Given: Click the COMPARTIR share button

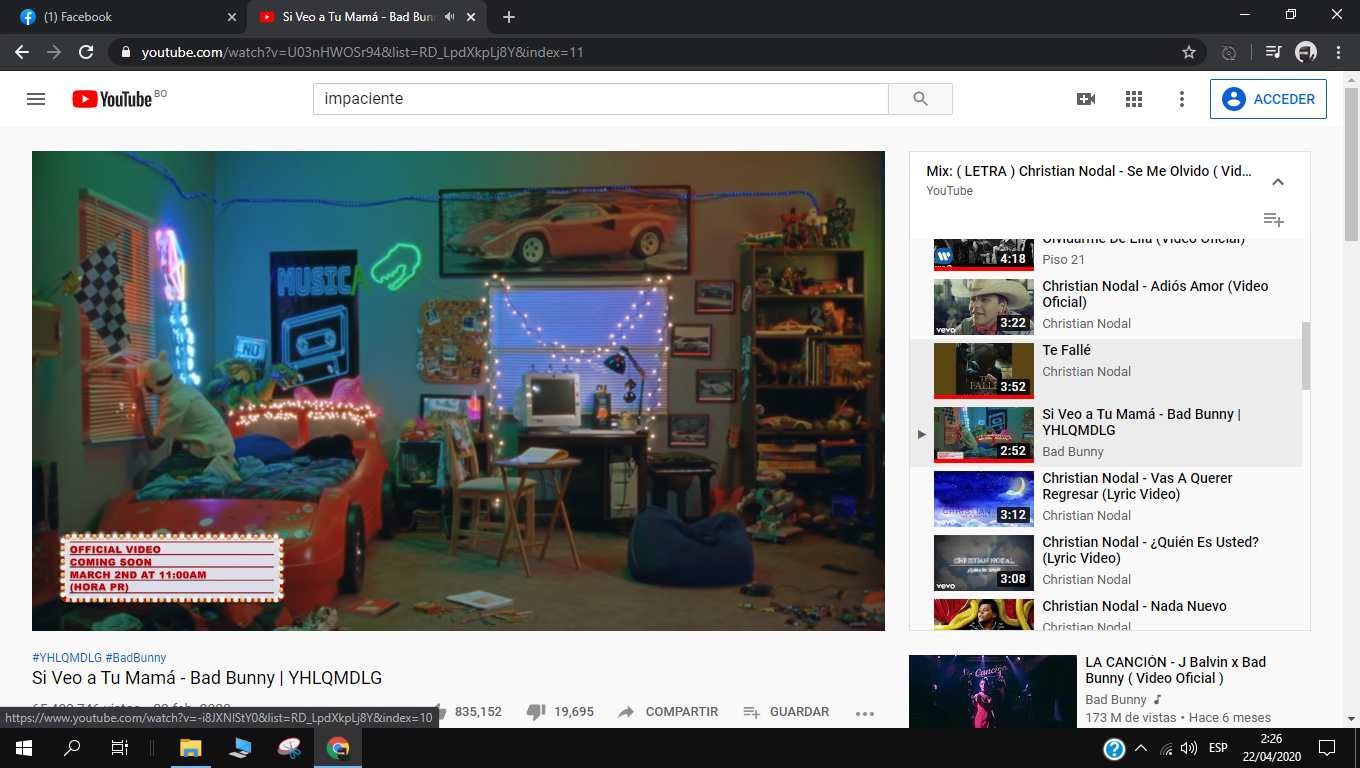Looking at the screenshot, I should coord(667,712).
